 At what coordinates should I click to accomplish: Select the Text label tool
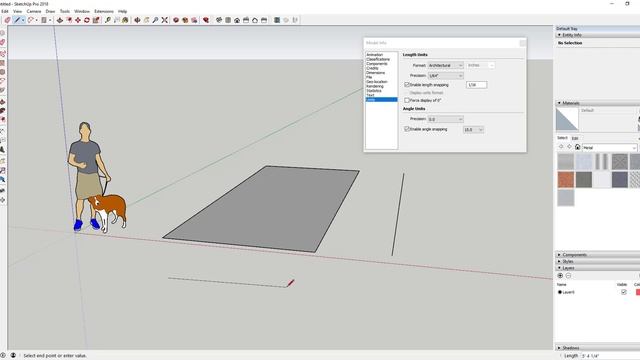point(117,20)
